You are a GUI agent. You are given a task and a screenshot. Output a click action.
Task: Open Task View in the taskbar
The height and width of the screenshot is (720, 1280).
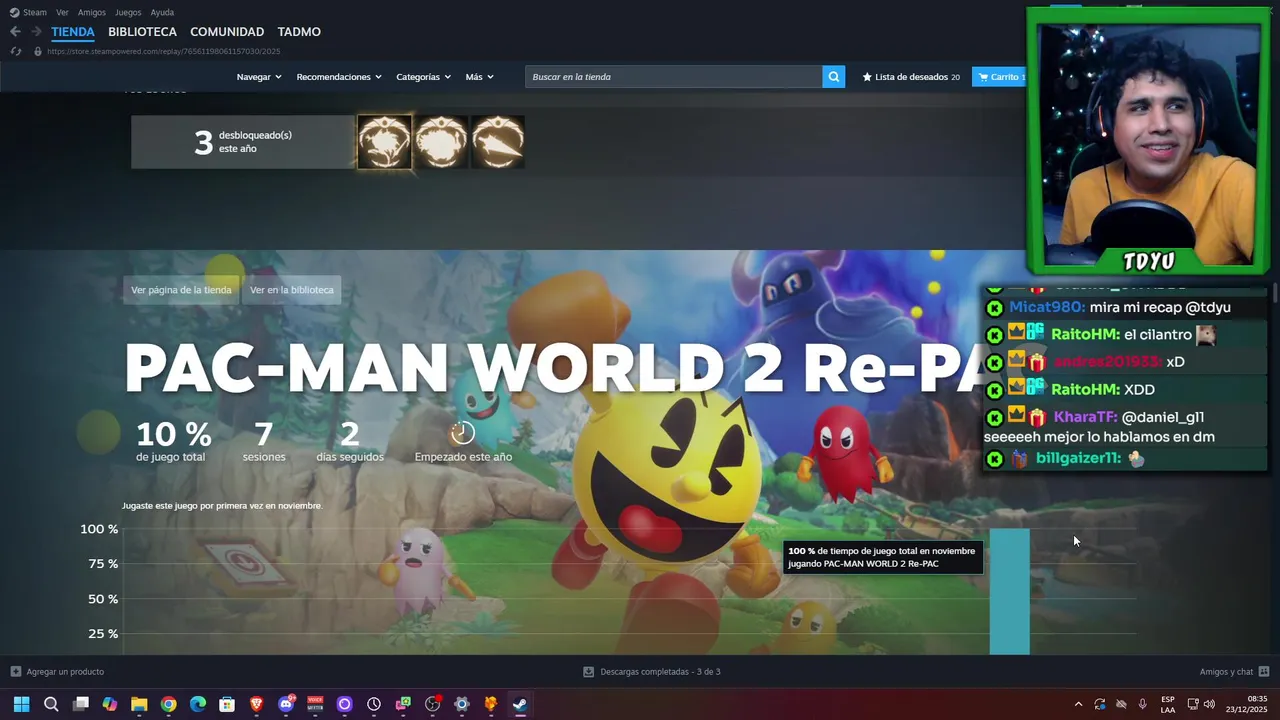coord(81,704)
